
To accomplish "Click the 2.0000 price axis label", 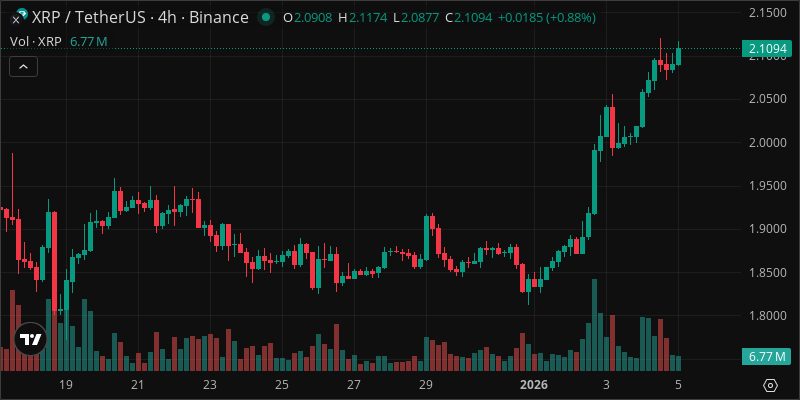I will 767,142.
